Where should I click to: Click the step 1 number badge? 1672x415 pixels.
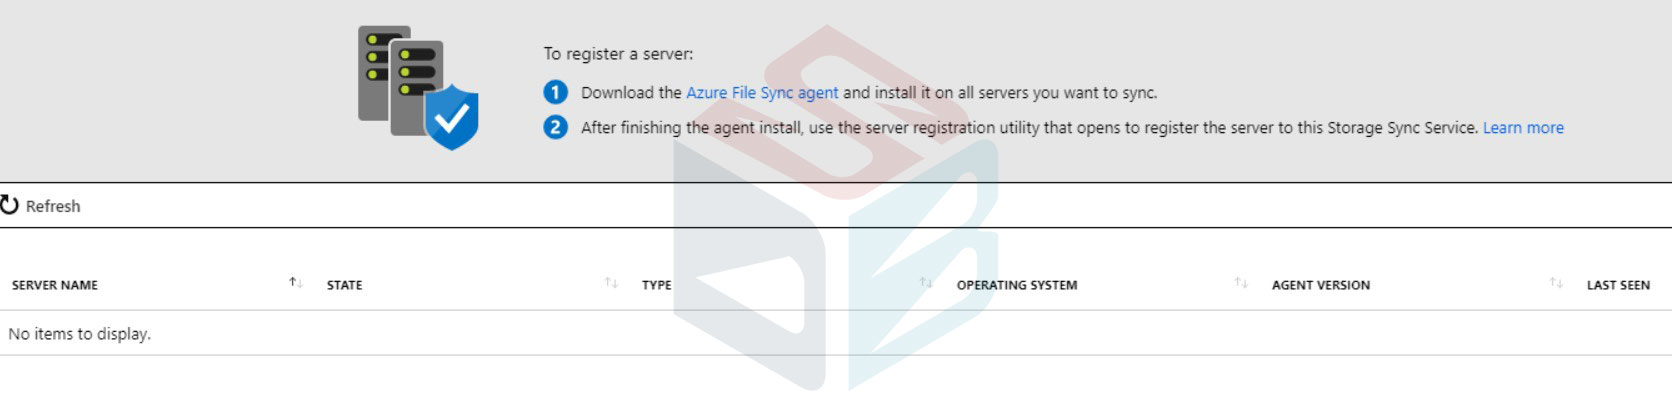pos(555,92)
